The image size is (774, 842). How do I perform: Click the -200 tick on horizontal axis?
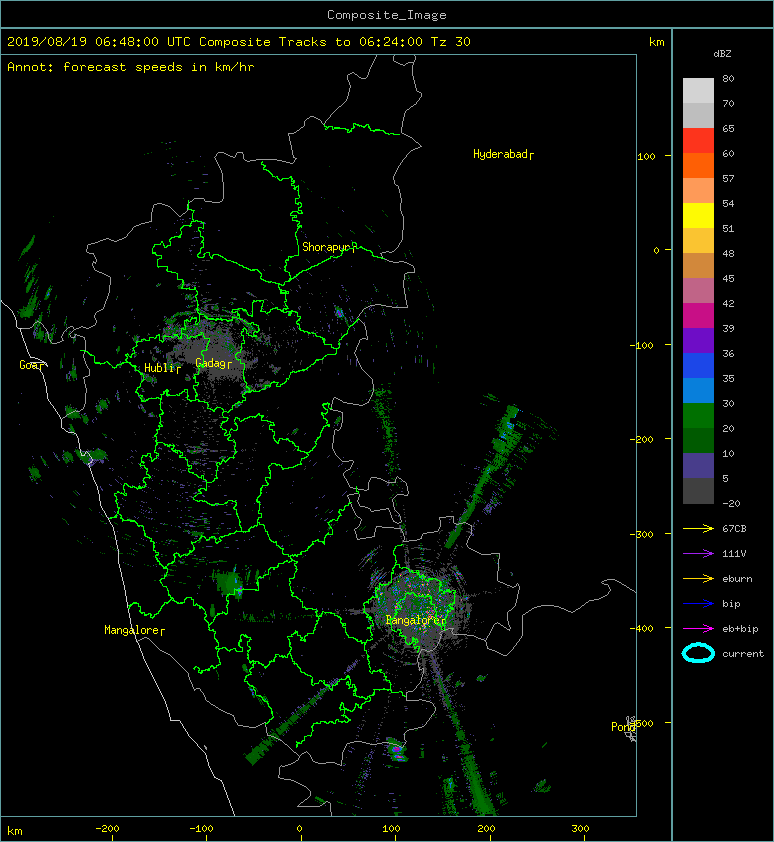107,829
